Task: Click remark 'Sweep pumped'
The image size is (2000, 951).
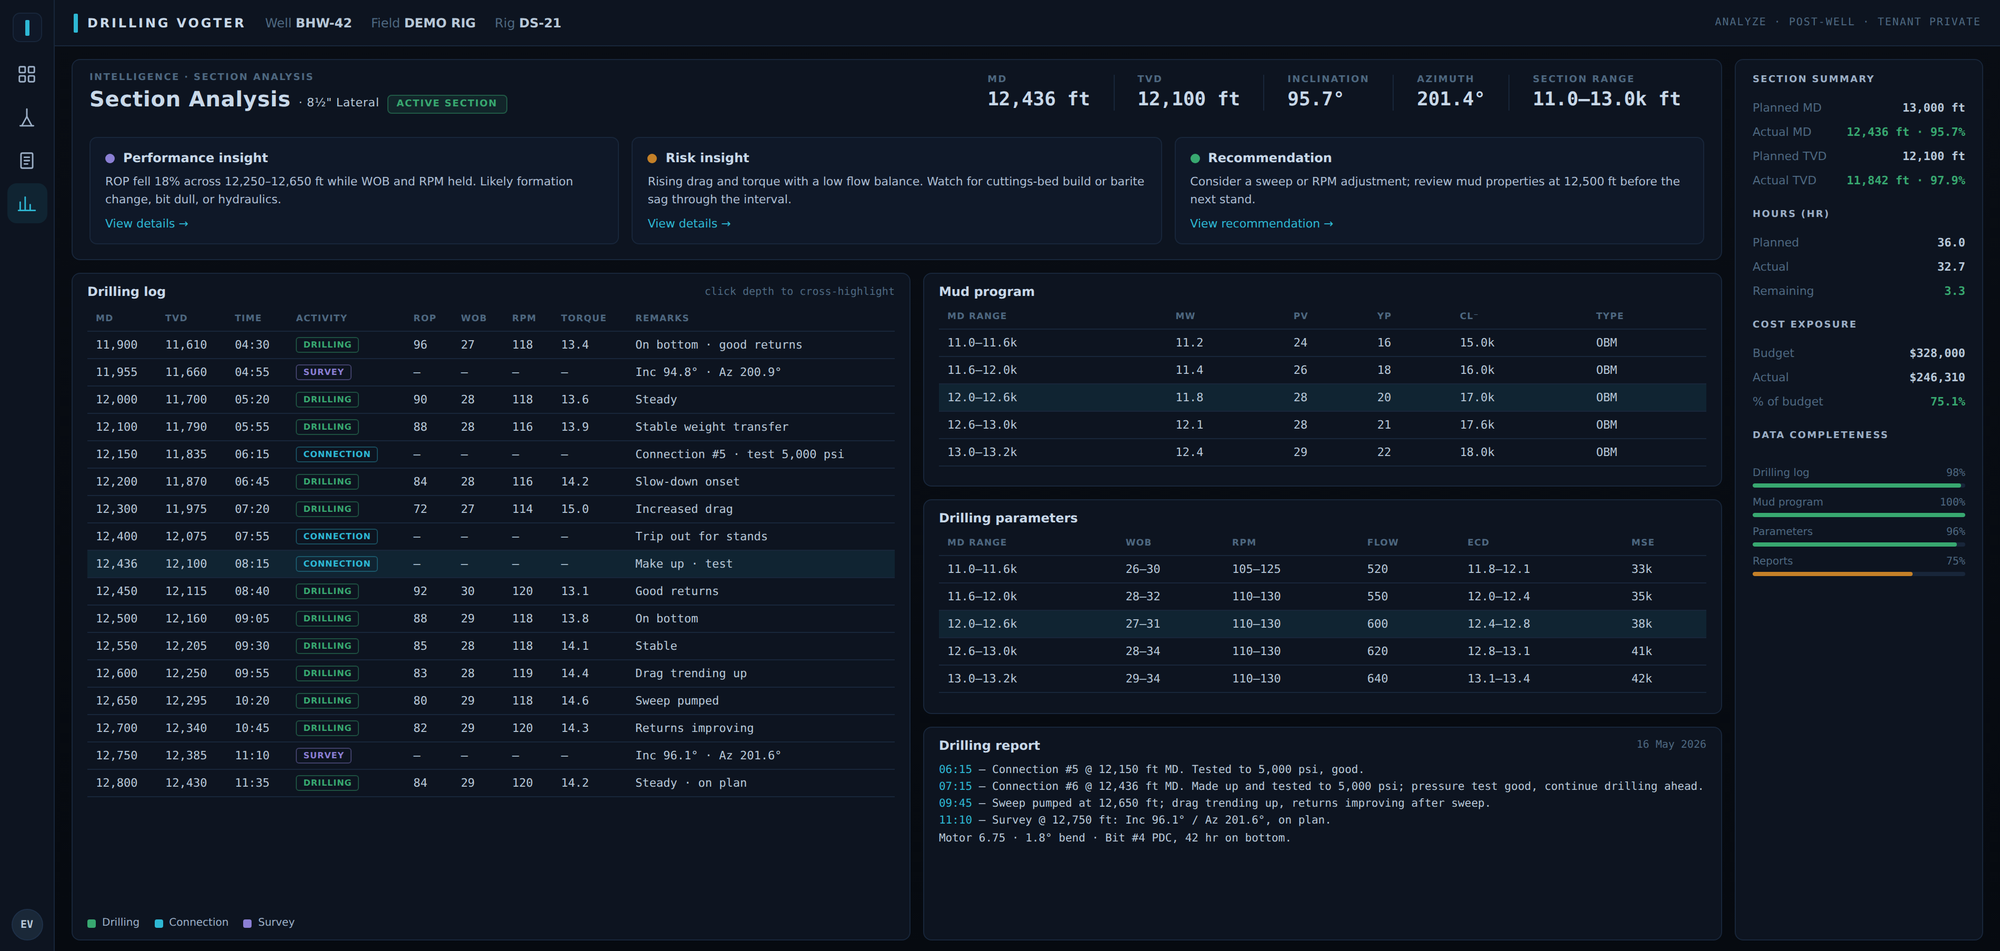Action: point(677,701)
